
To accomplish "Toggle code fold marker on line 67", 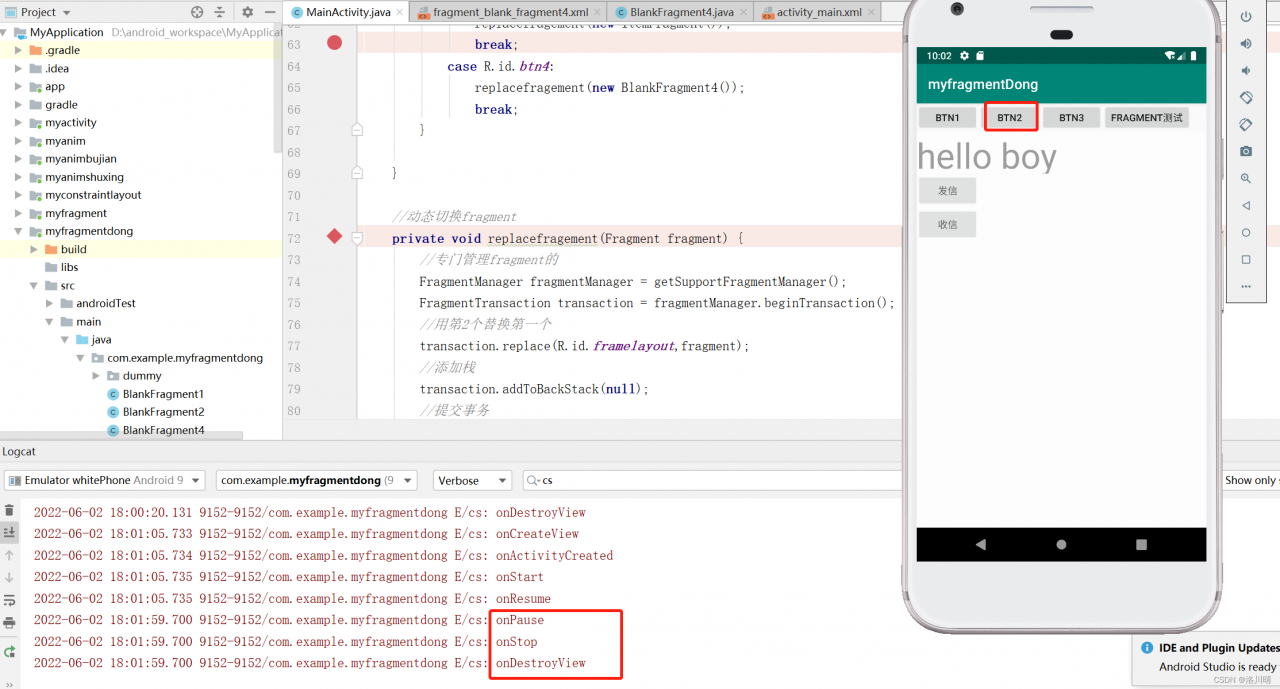I will [357, 130].
